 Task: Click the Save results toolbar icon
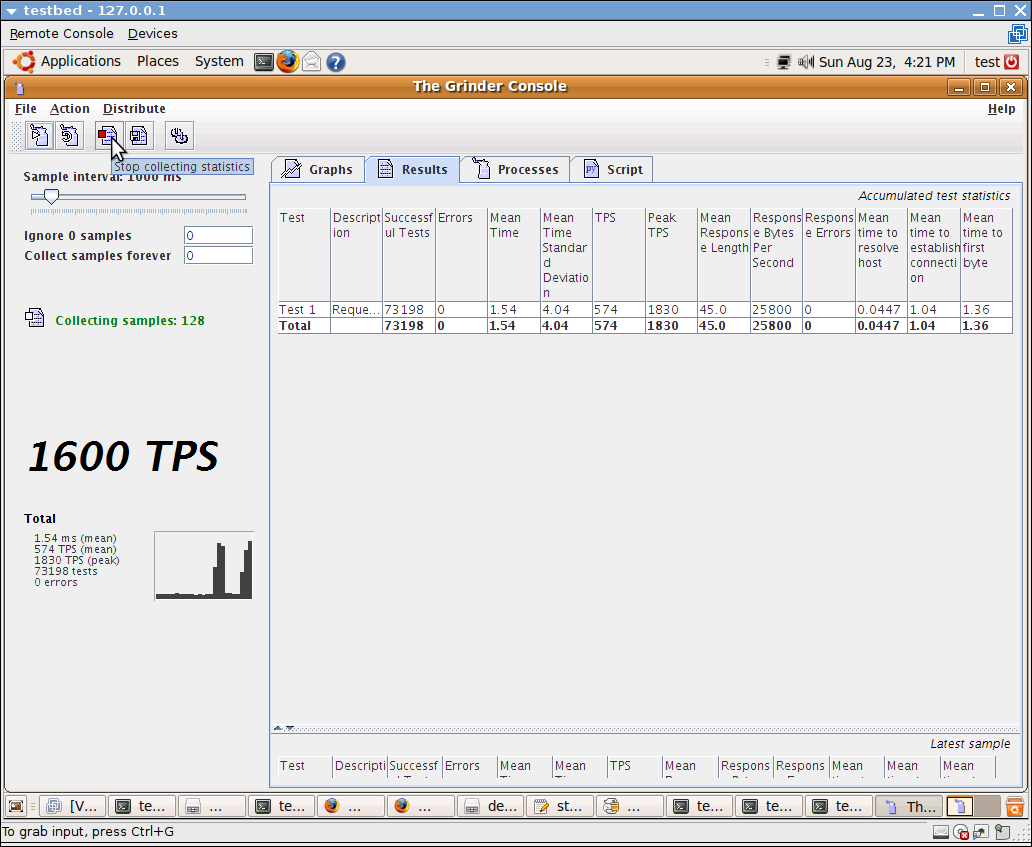tap(138, 136)
